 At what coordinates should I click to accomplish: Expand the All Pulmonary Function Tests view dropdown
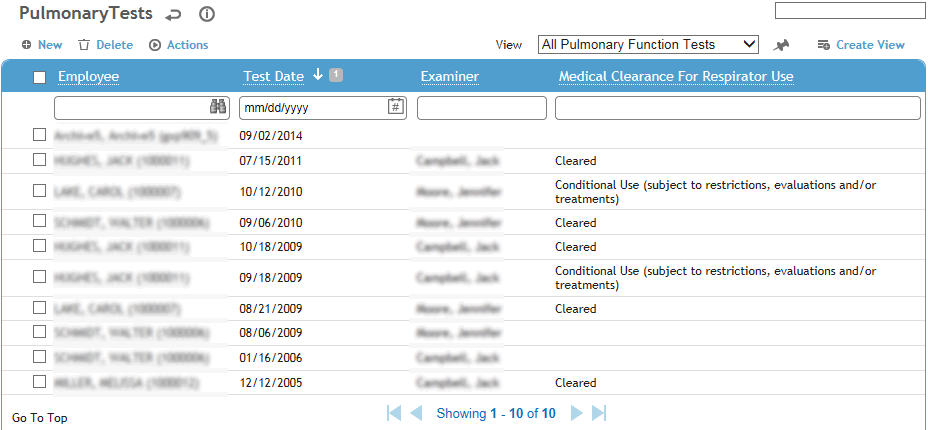(648, 44)
